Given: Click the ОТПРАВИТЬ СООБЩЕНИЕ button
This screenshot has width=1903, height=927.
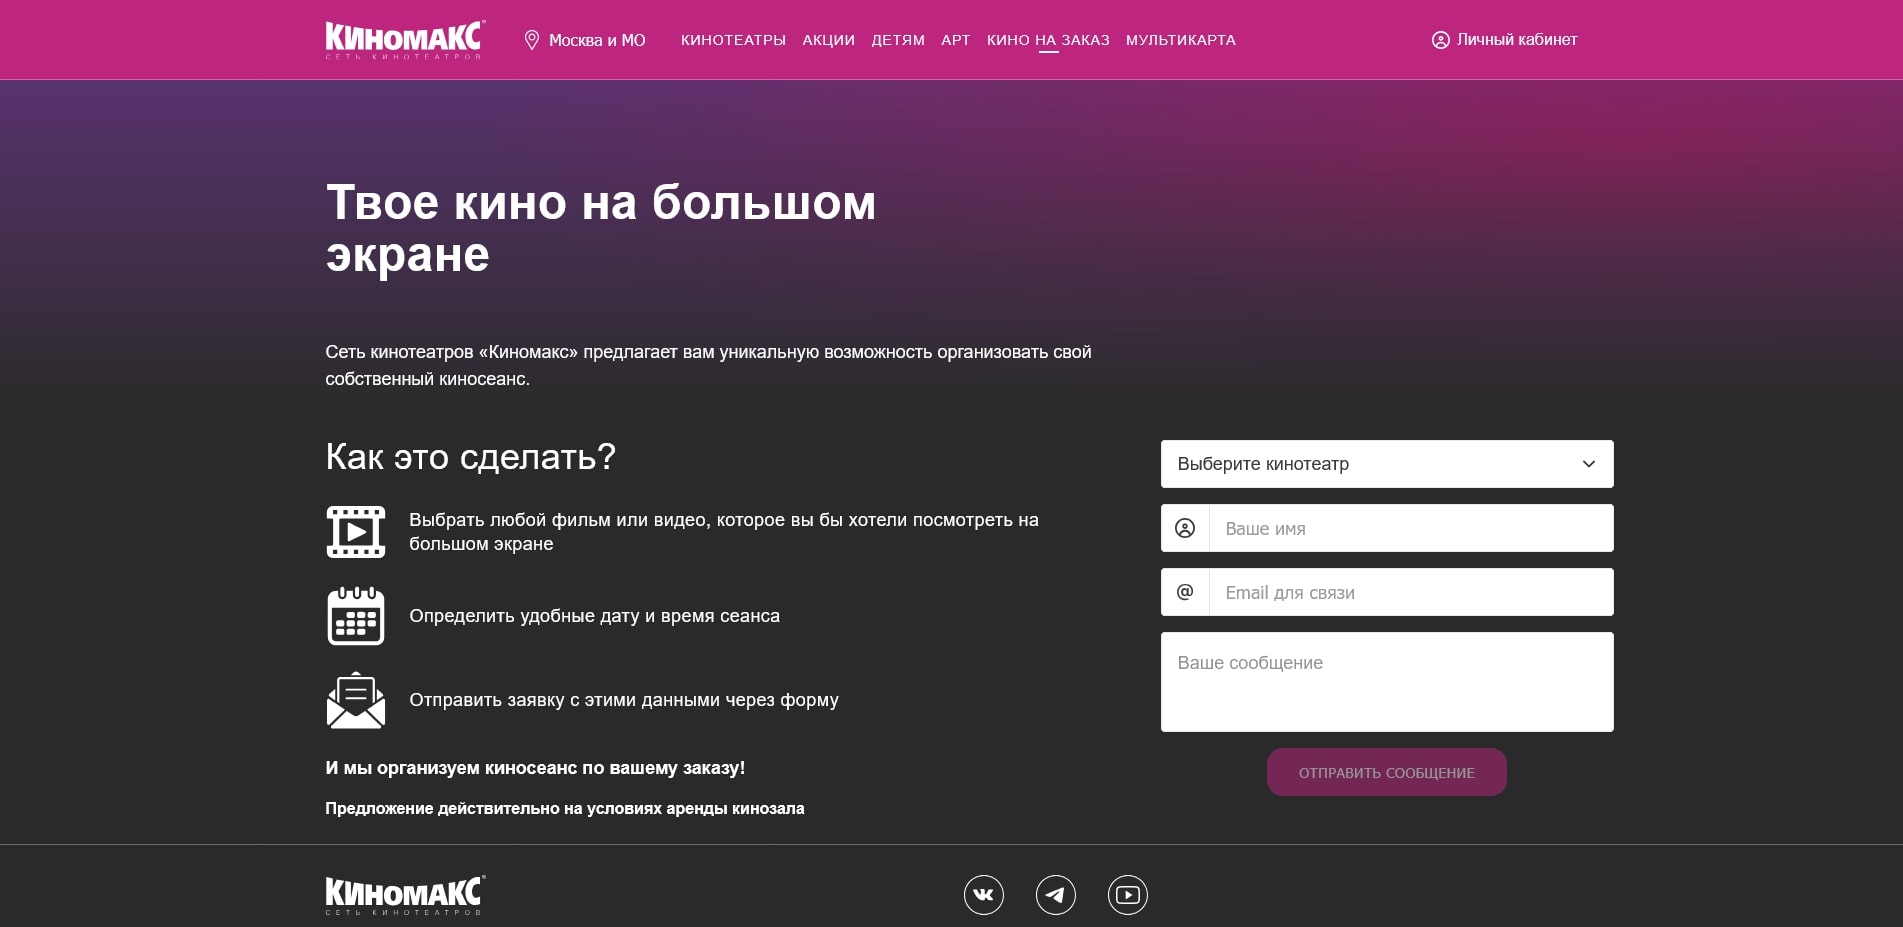Looking at the screenshot, I should point(1386,771).
